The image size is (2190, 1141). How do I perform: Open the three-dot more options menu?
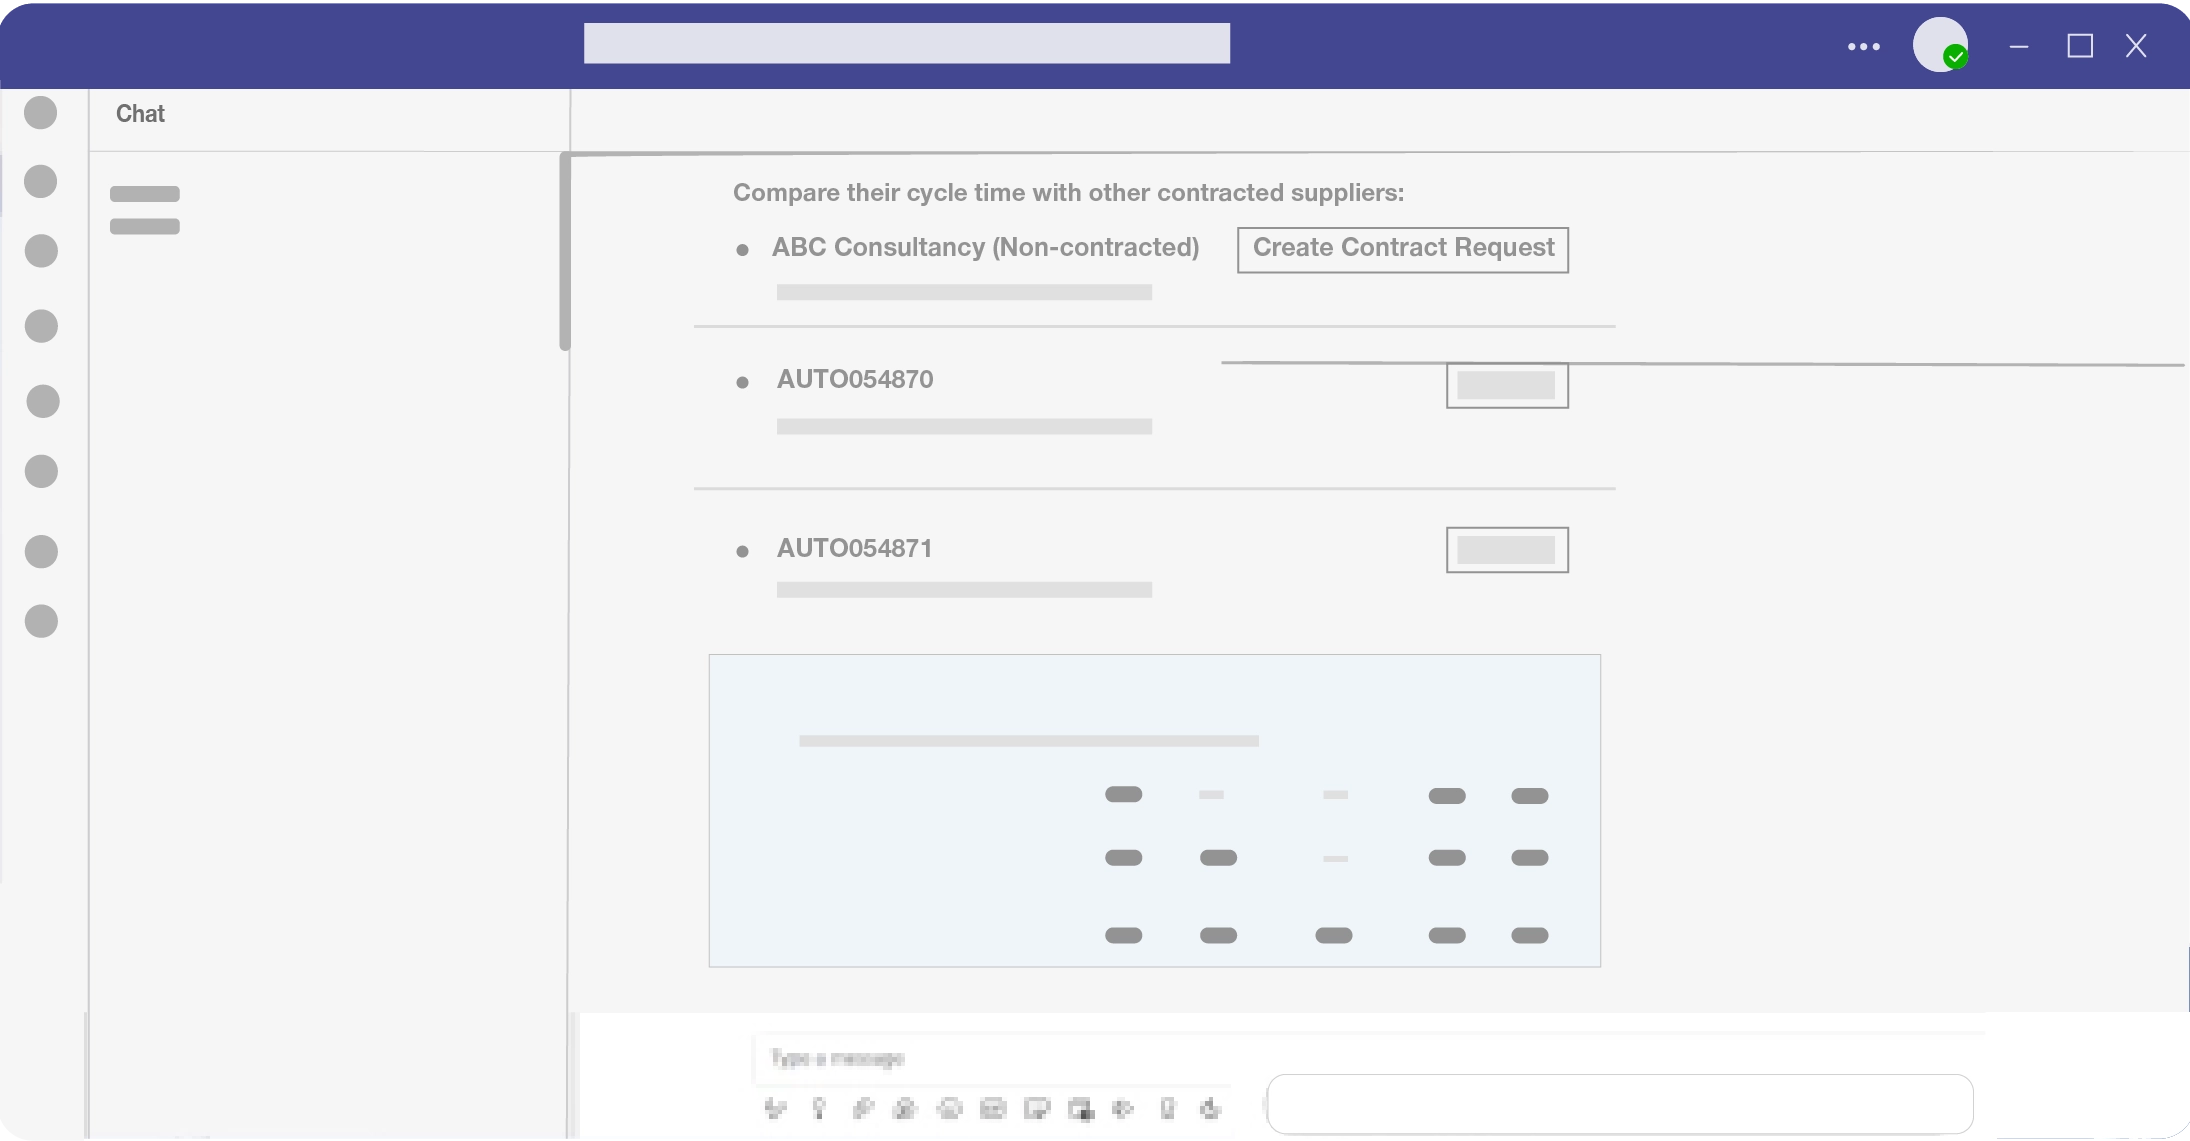pos(1863,46)
